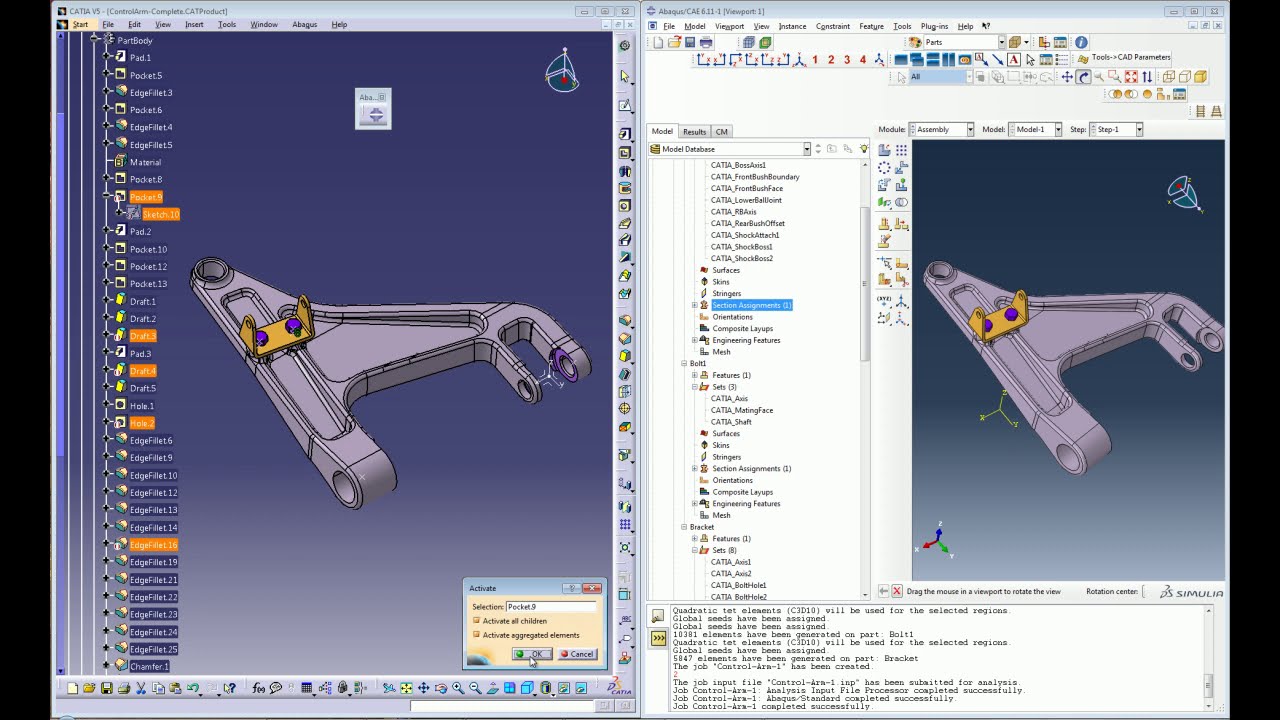Open the Abaqus Plug-ins menu
1280x720 pixels.
[x=934, y=26]
